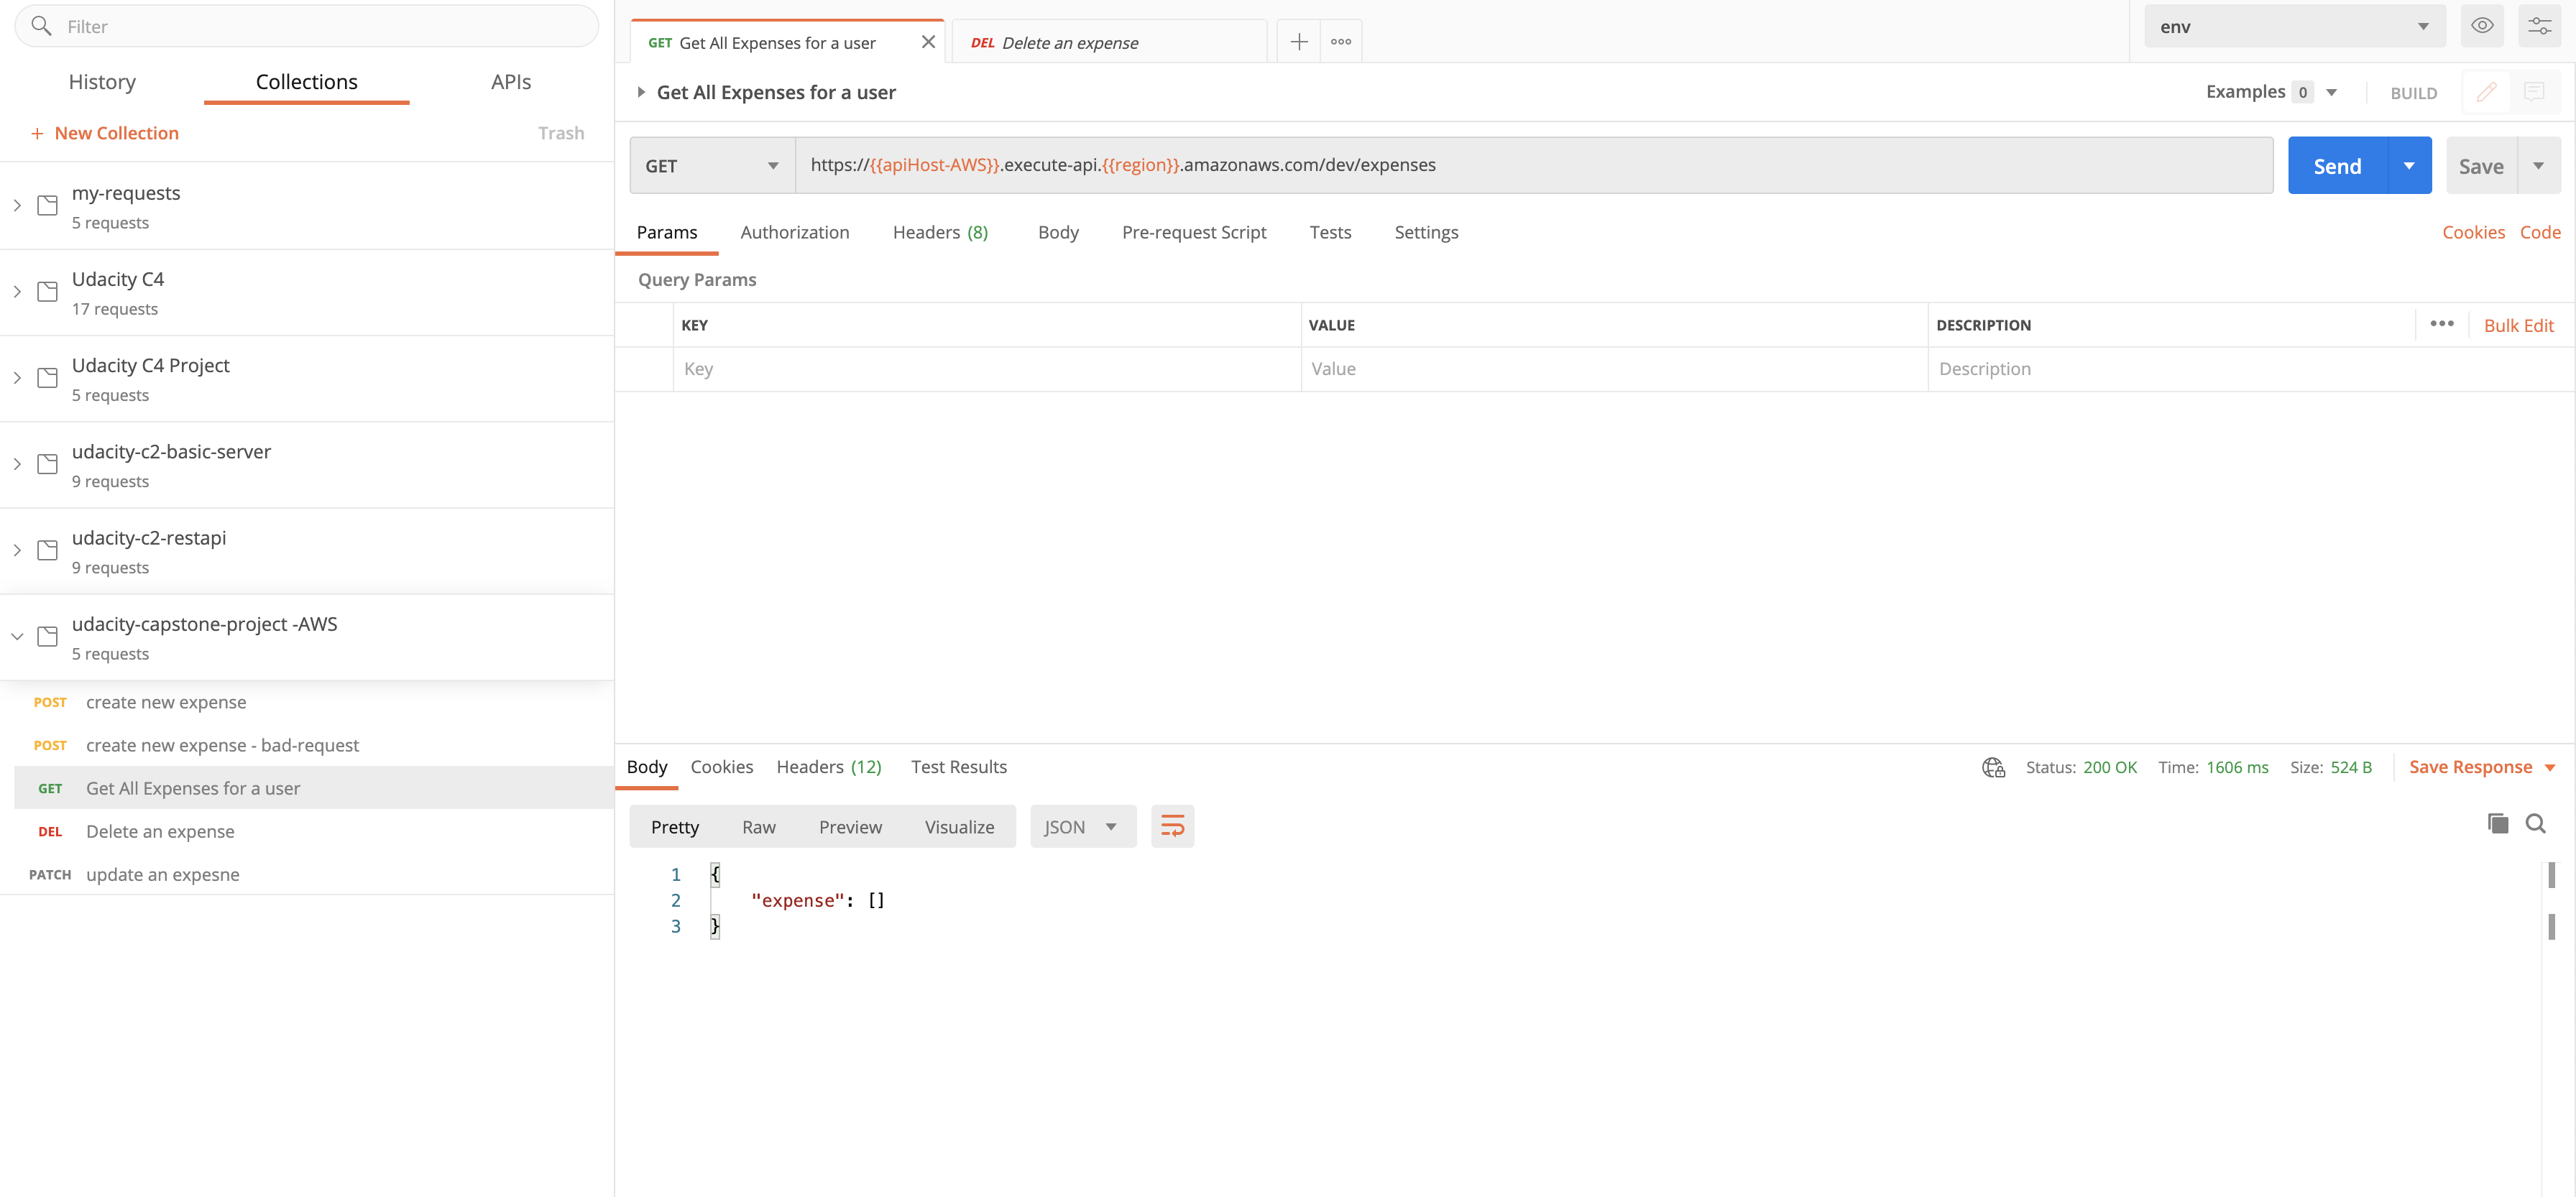2576x1197 pixels.
Task: Open tab options three-dots icon
Action: tap(1340, 42)
